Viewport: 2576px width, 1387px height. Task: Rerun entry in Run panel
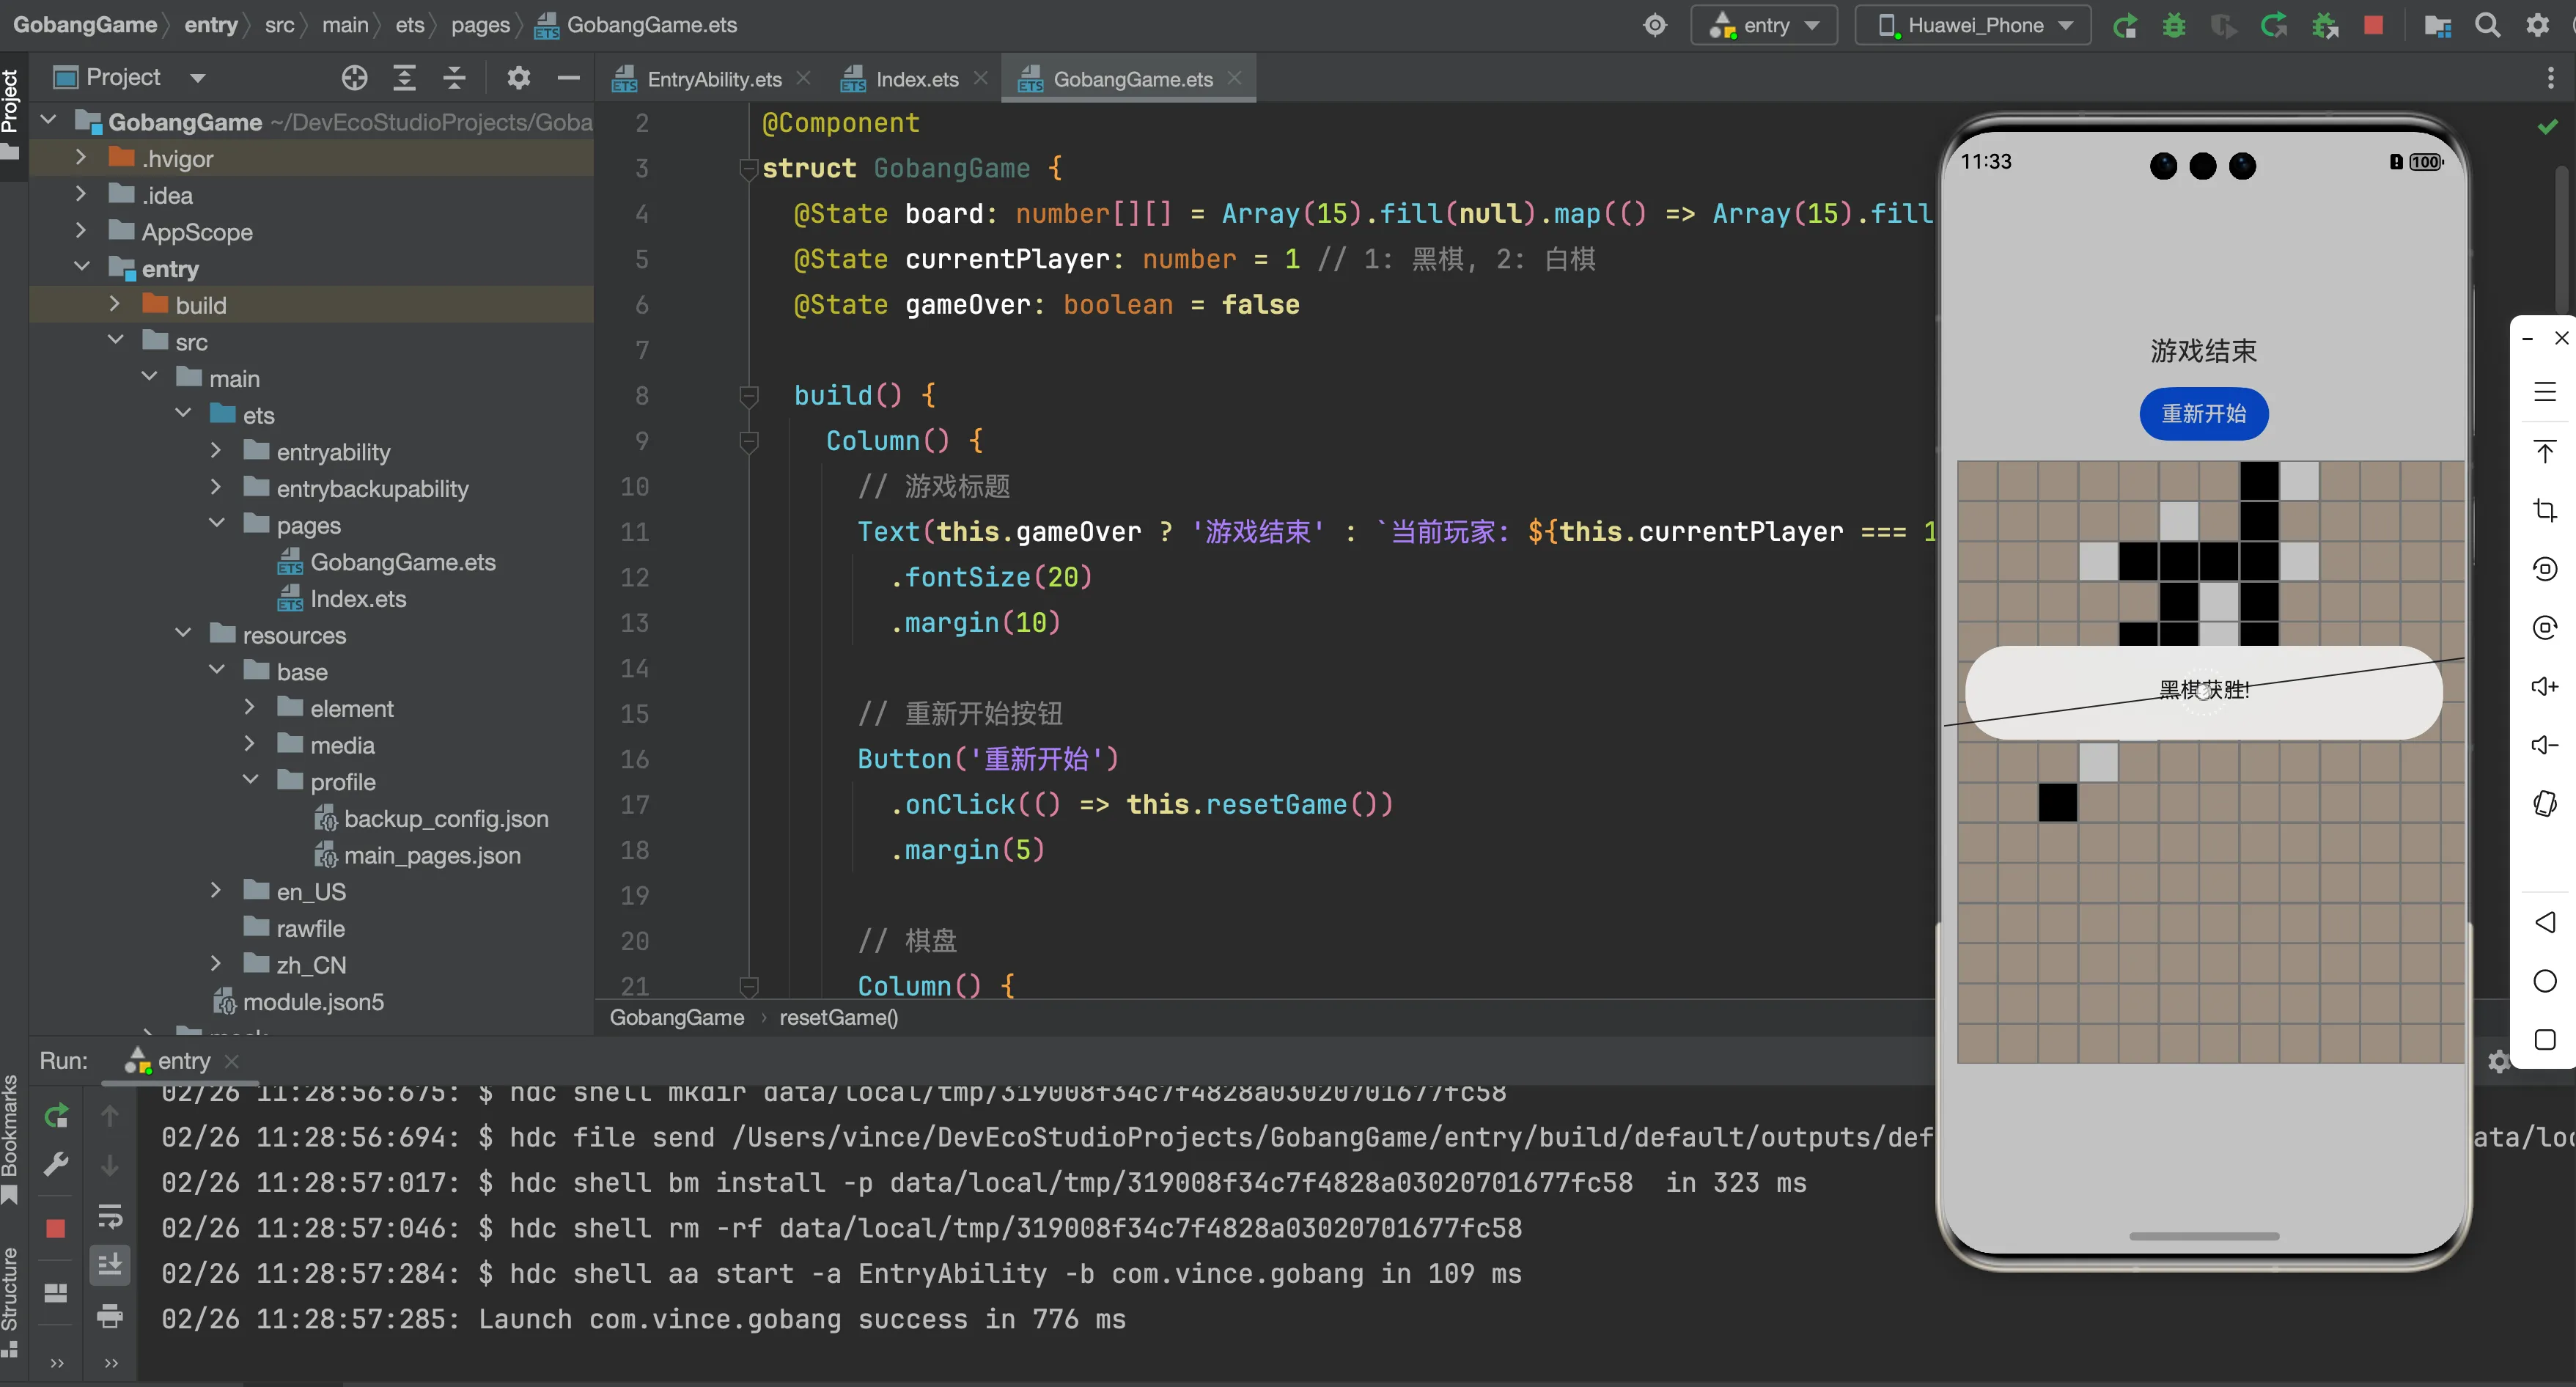pos(56,1115)
